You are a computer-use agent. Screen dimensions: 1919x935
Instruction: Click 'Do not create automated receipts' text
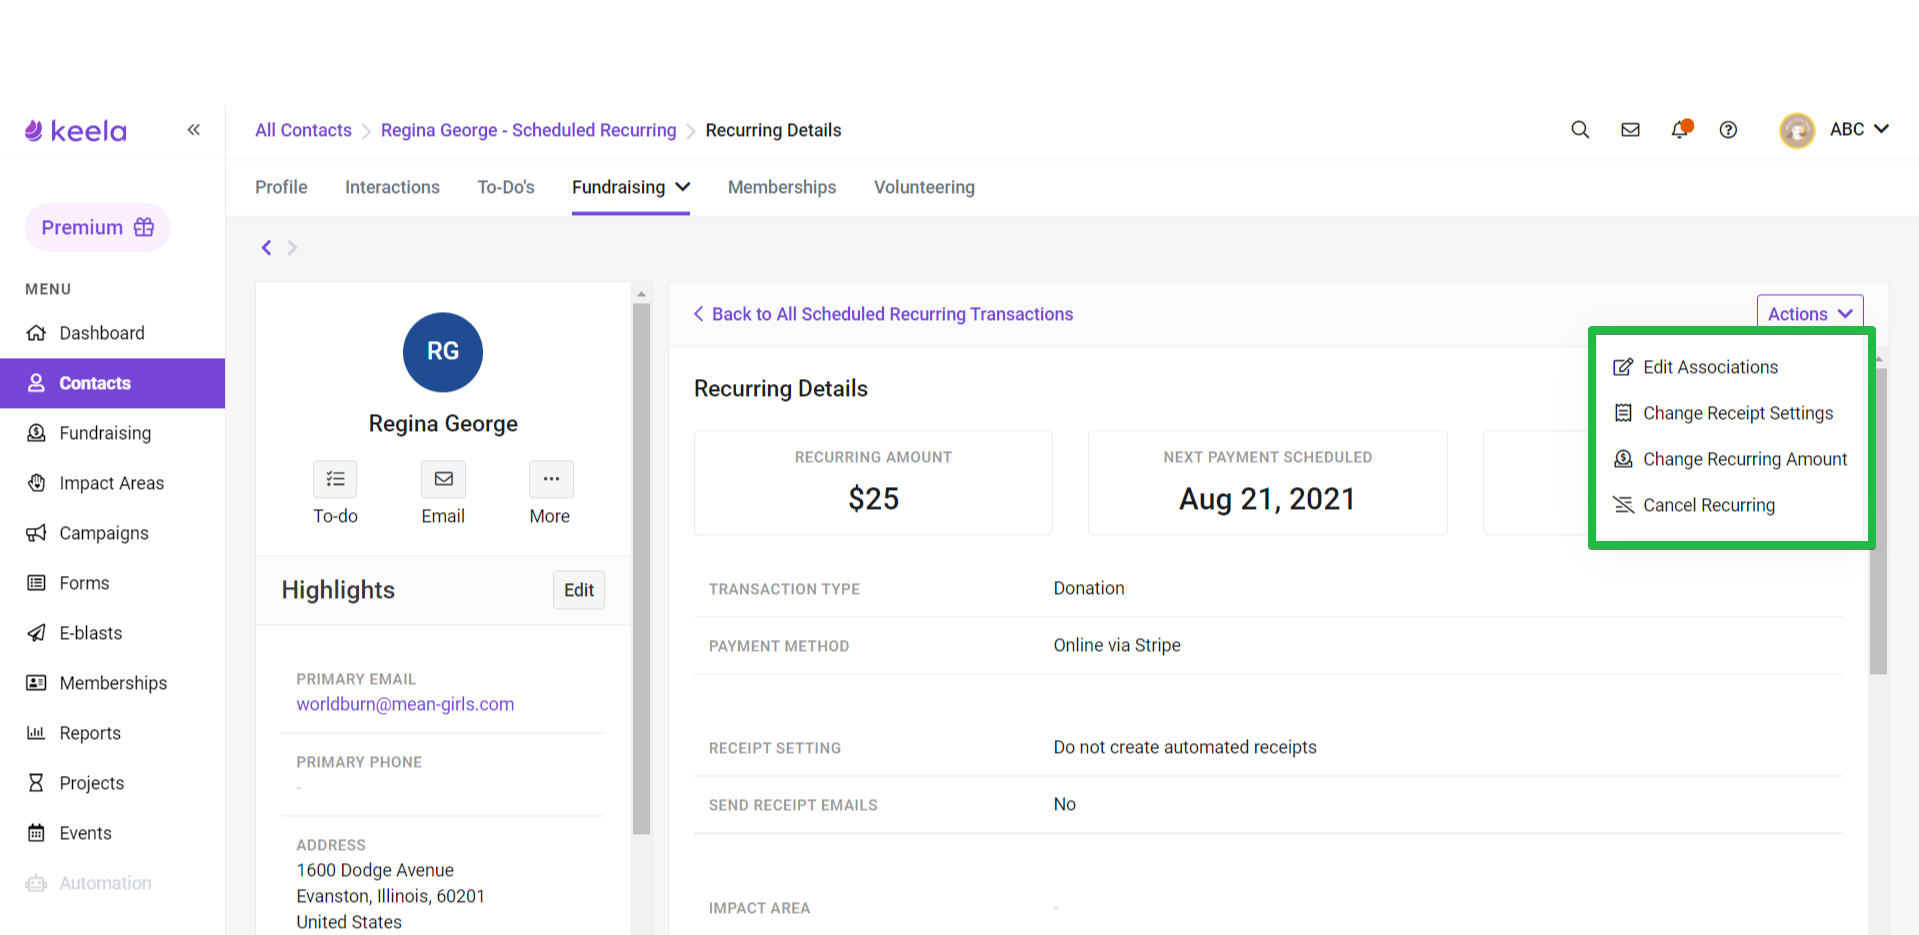pos(1185,747)
